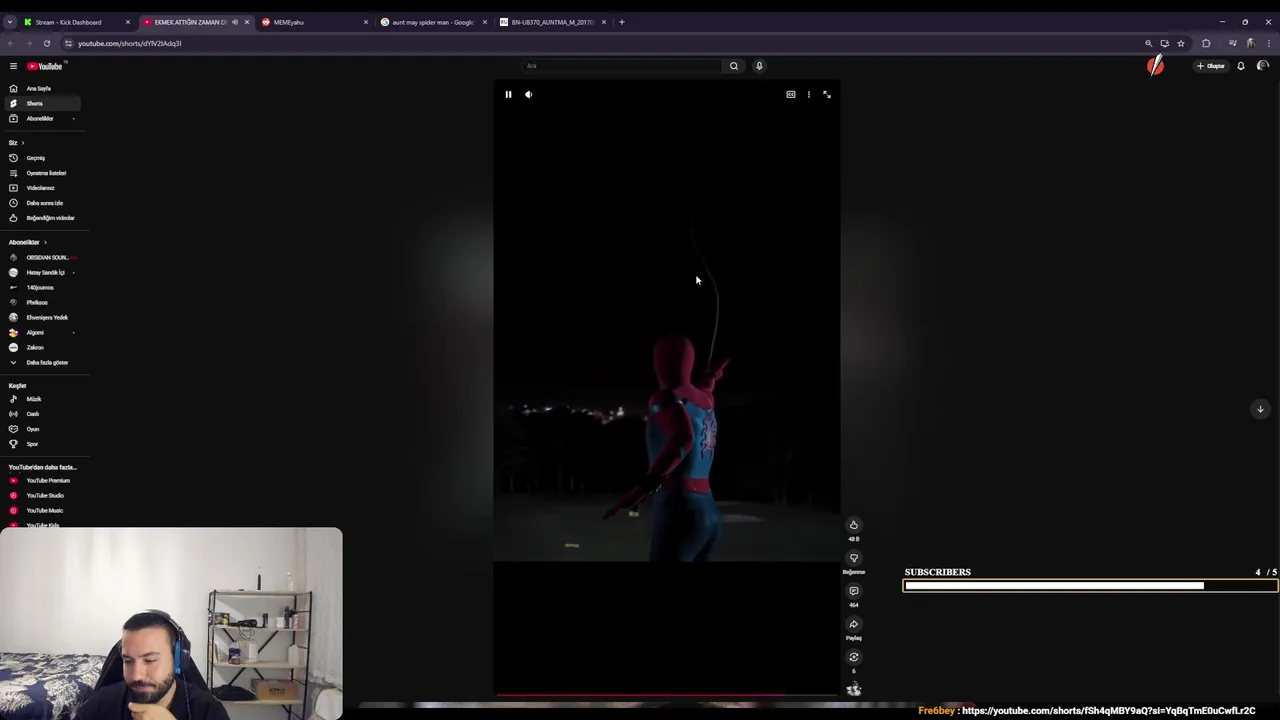The width and height of the screenshot is (1280, 720).
Task: Click in the YouTube search box
Action: click(x=622, y=66)
